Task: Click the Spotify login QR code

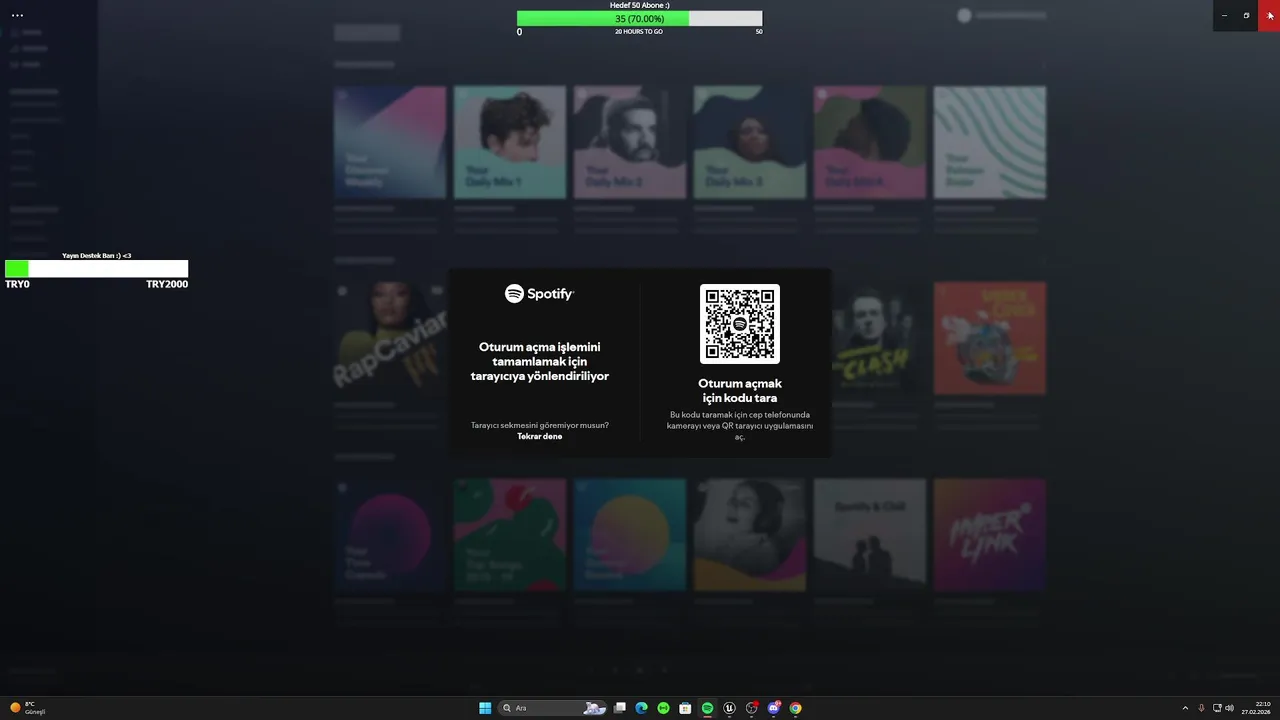Action: click(740, 324)
